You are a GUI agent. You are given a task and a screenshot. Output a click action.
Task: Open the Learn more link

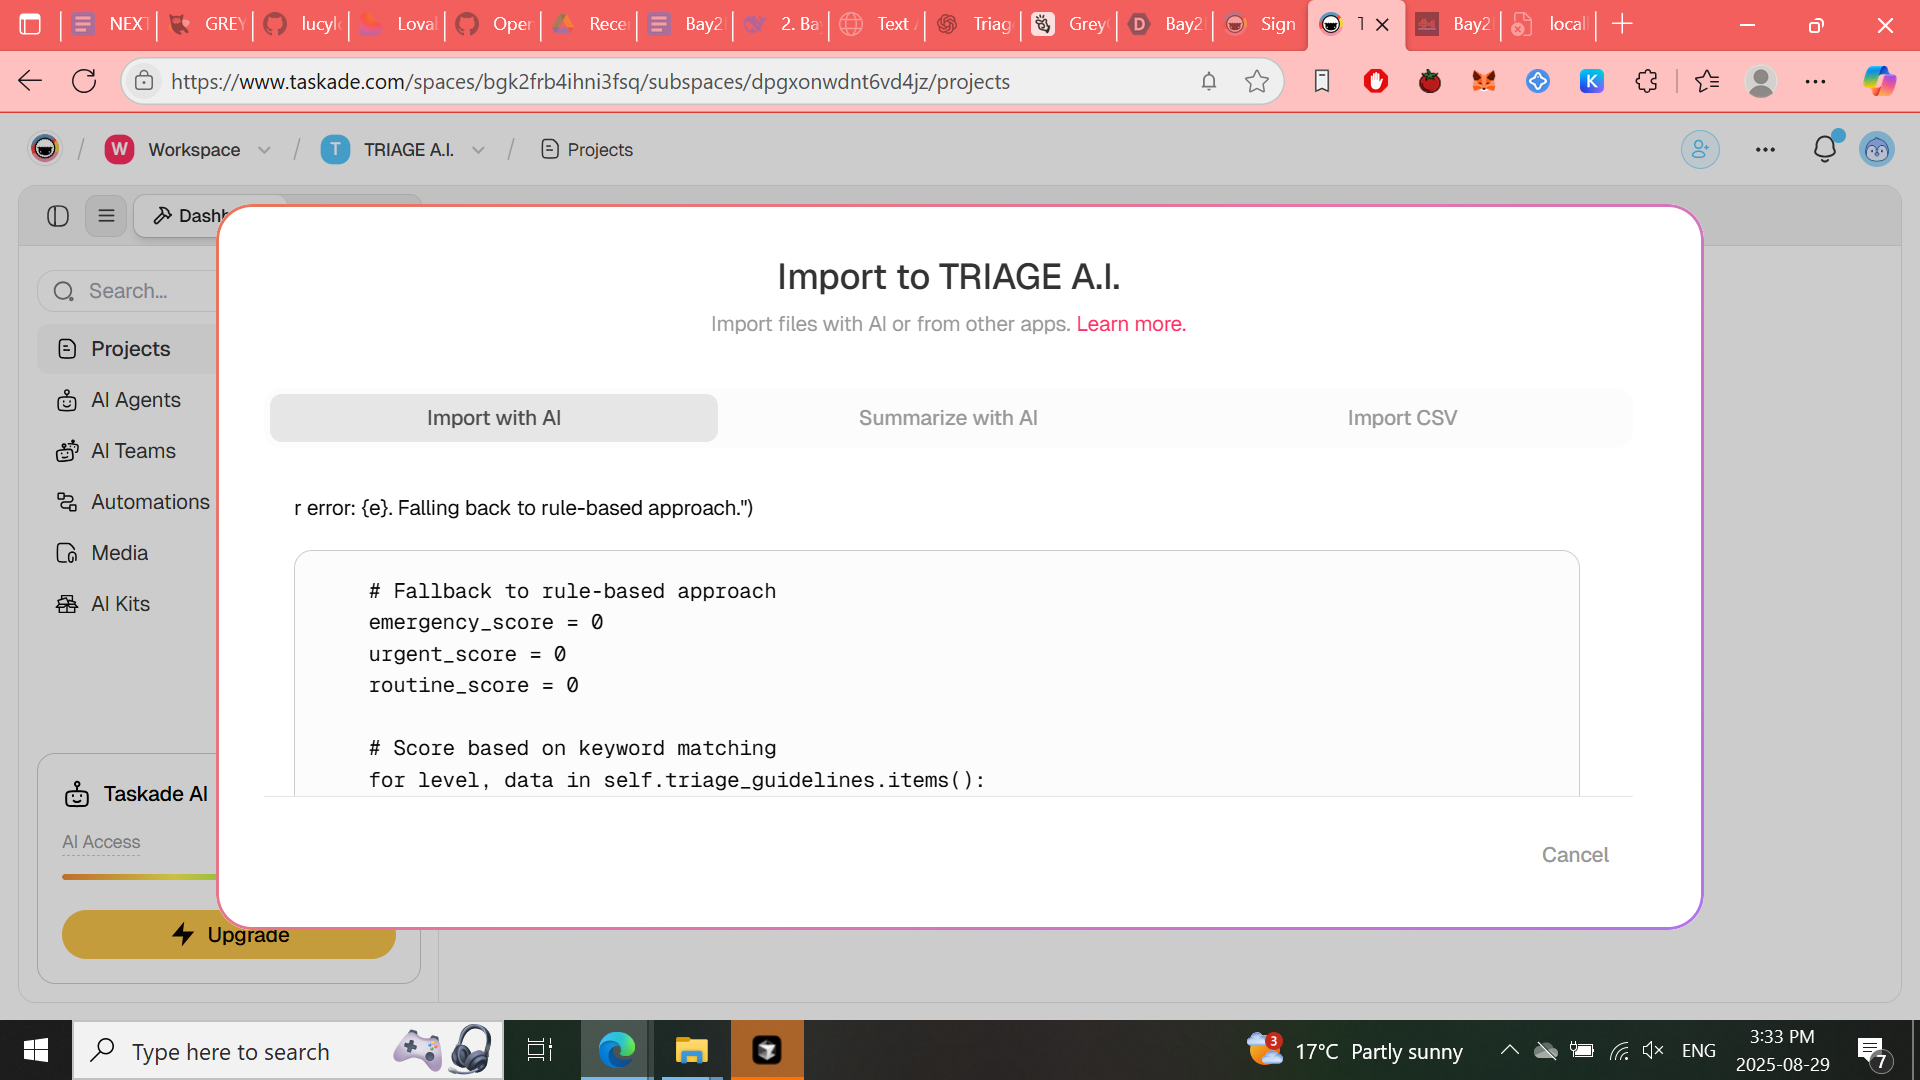click(x=1130, y=324)
